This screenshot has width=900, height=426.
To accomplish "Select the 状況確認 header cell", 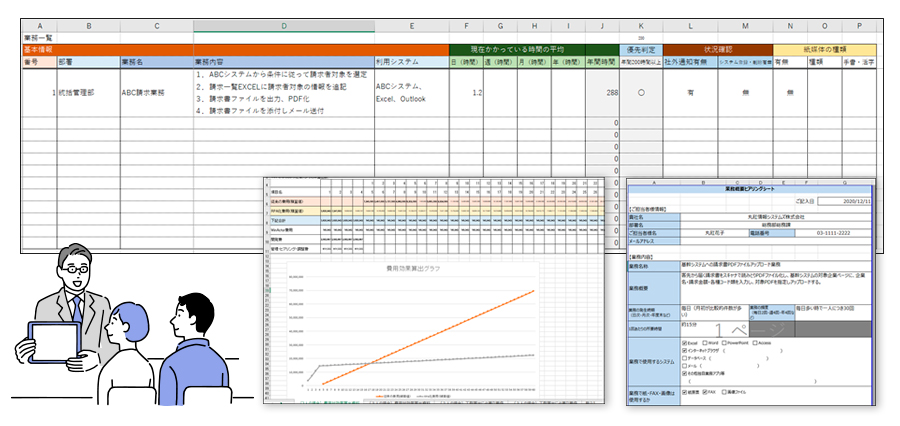I will 718,48.
